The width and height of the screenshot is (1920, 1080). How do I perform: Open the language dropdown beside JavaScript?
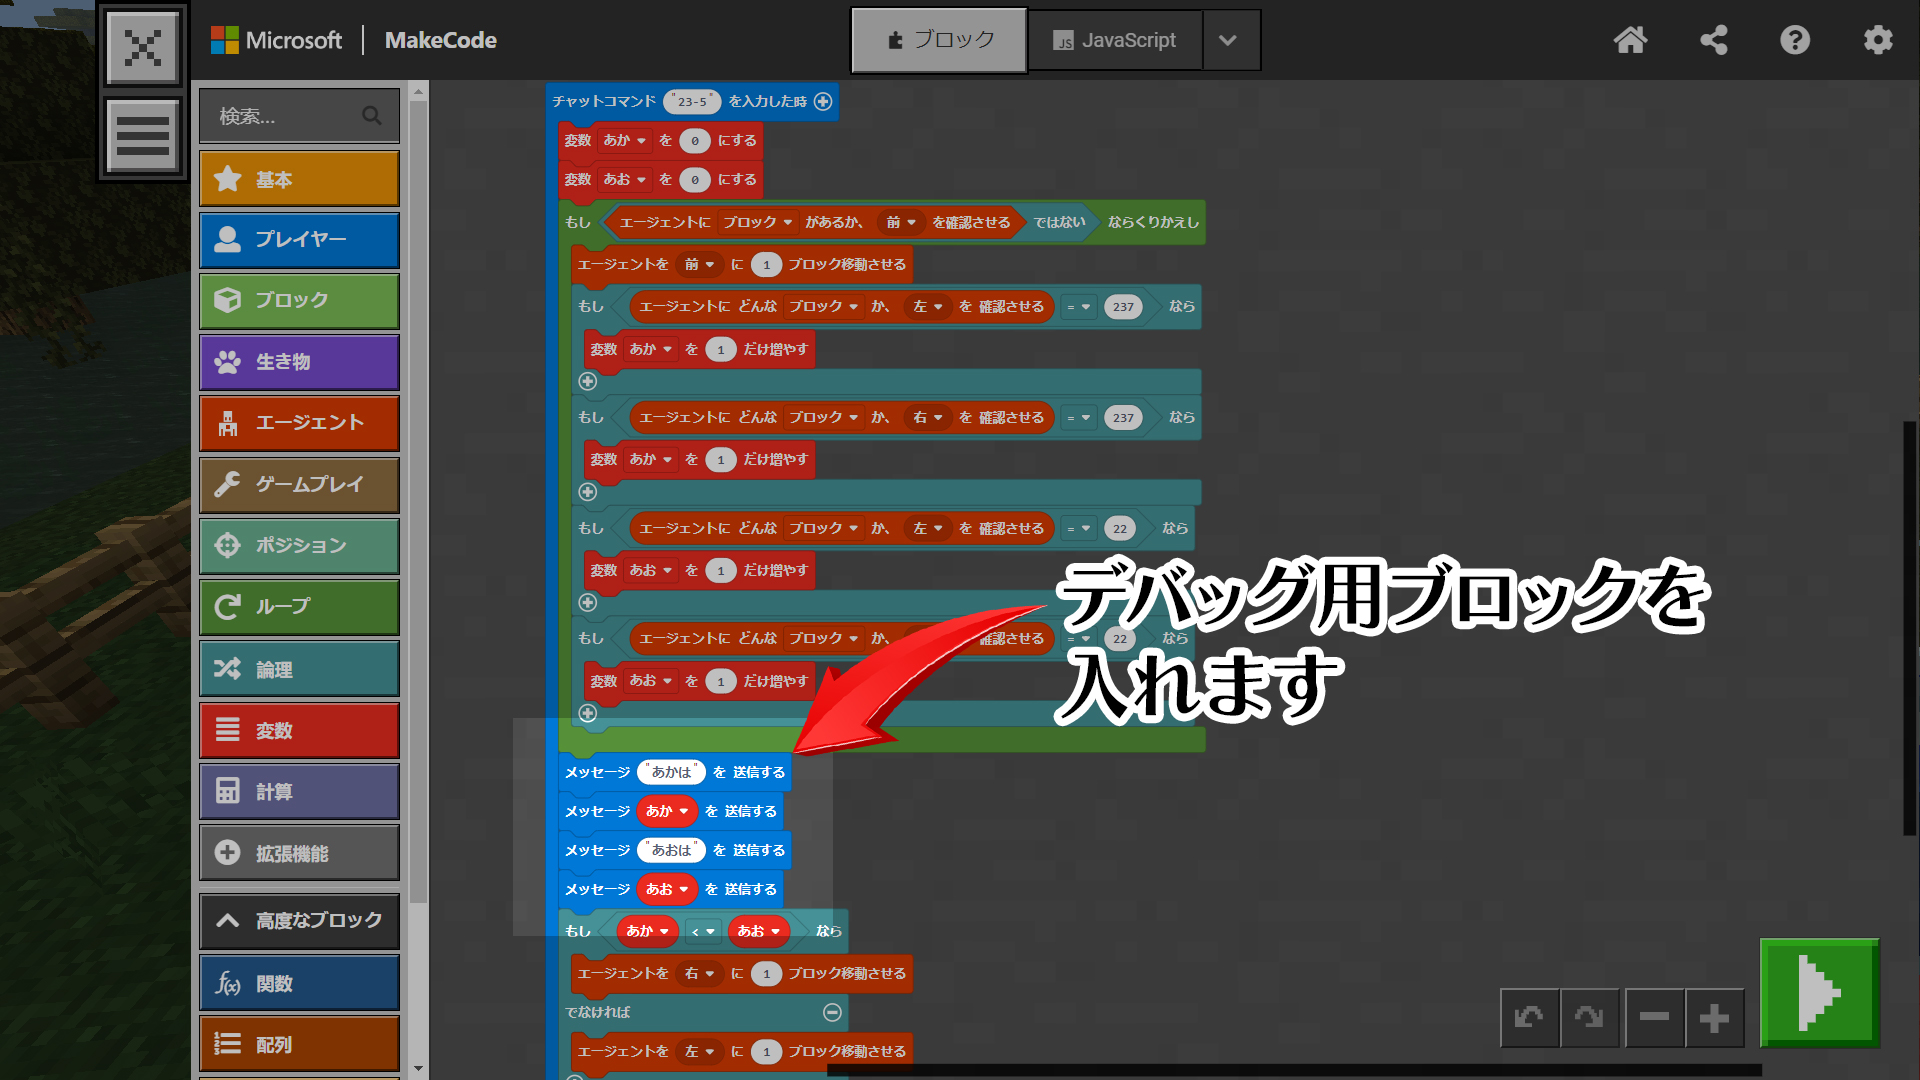[x=1229, y=40]
